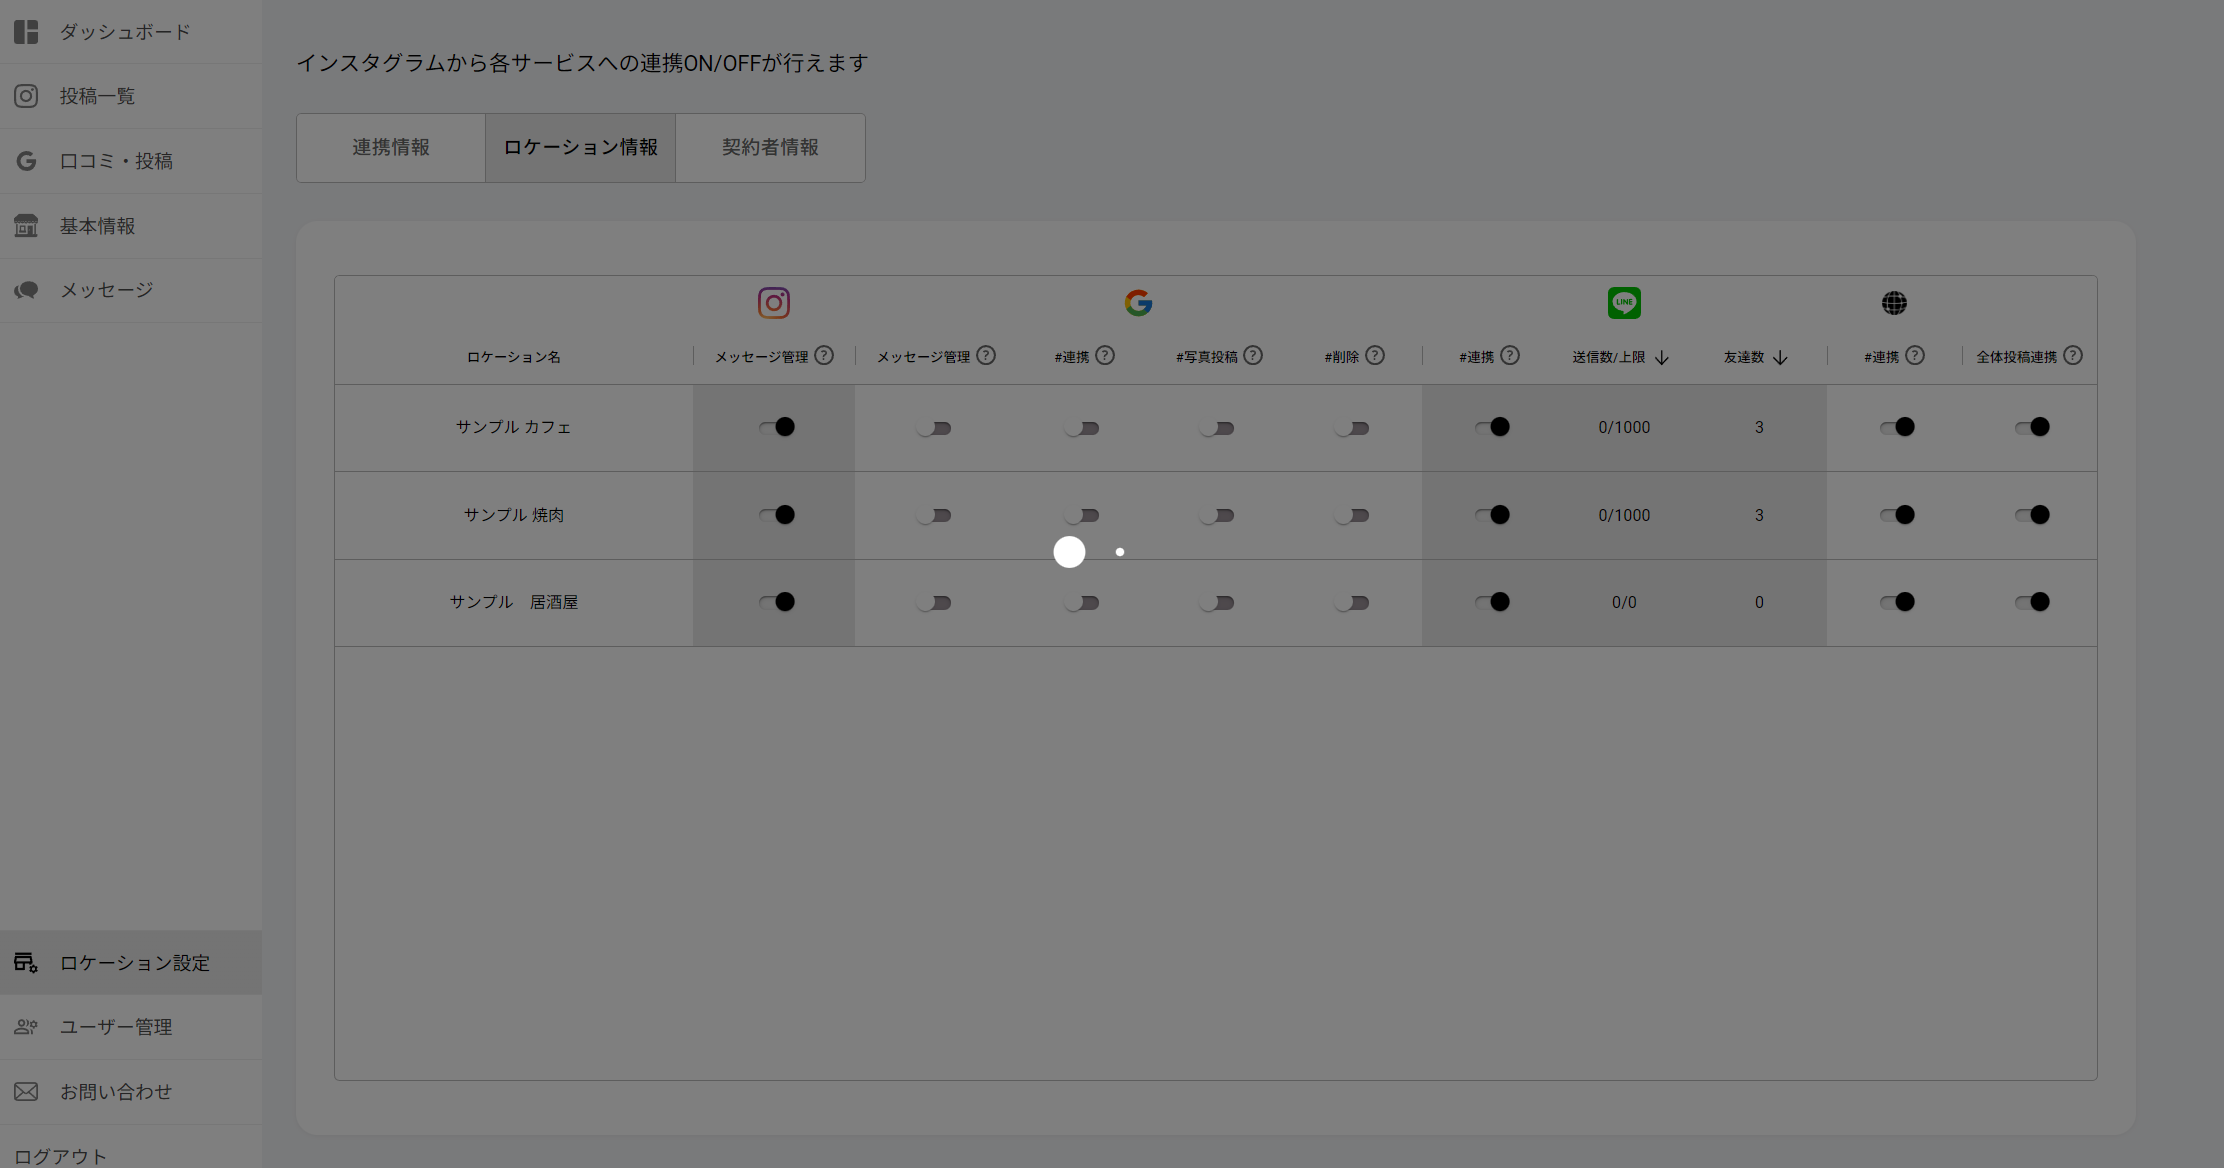
Task: Click the Google logo in table header
Action: pos(1138,303)
